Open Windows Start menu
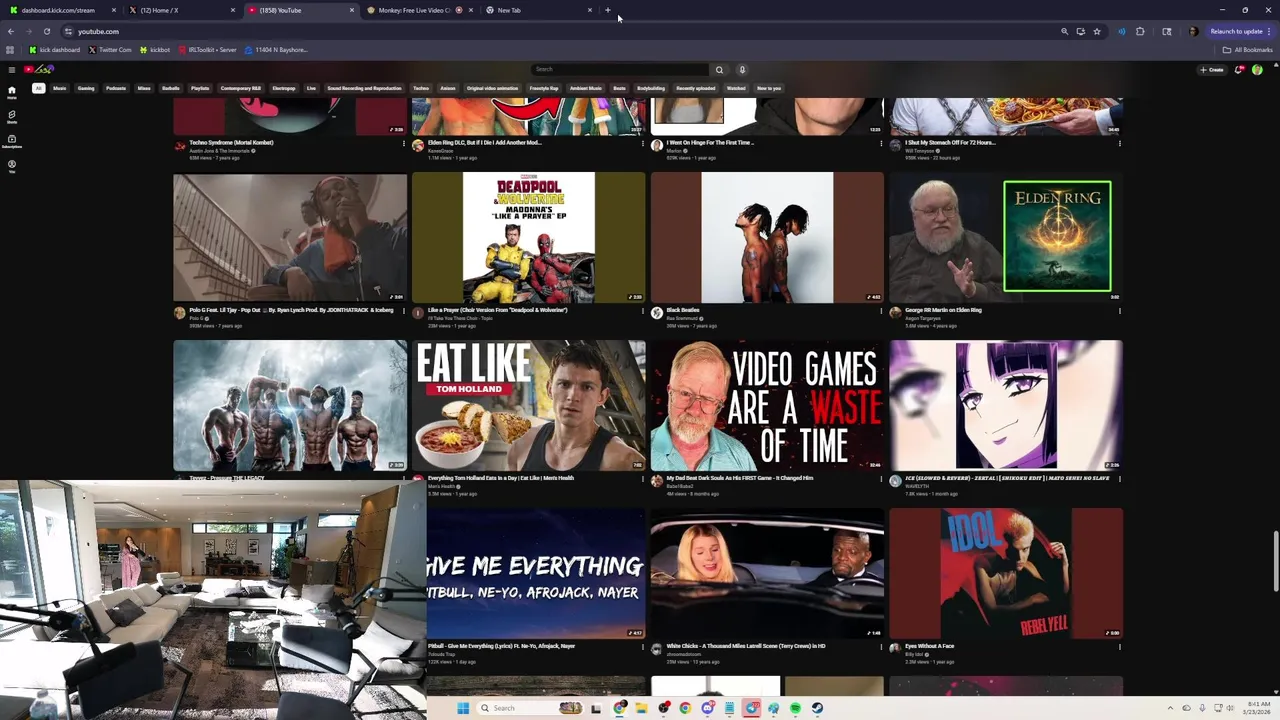 (x=463, y=708)
